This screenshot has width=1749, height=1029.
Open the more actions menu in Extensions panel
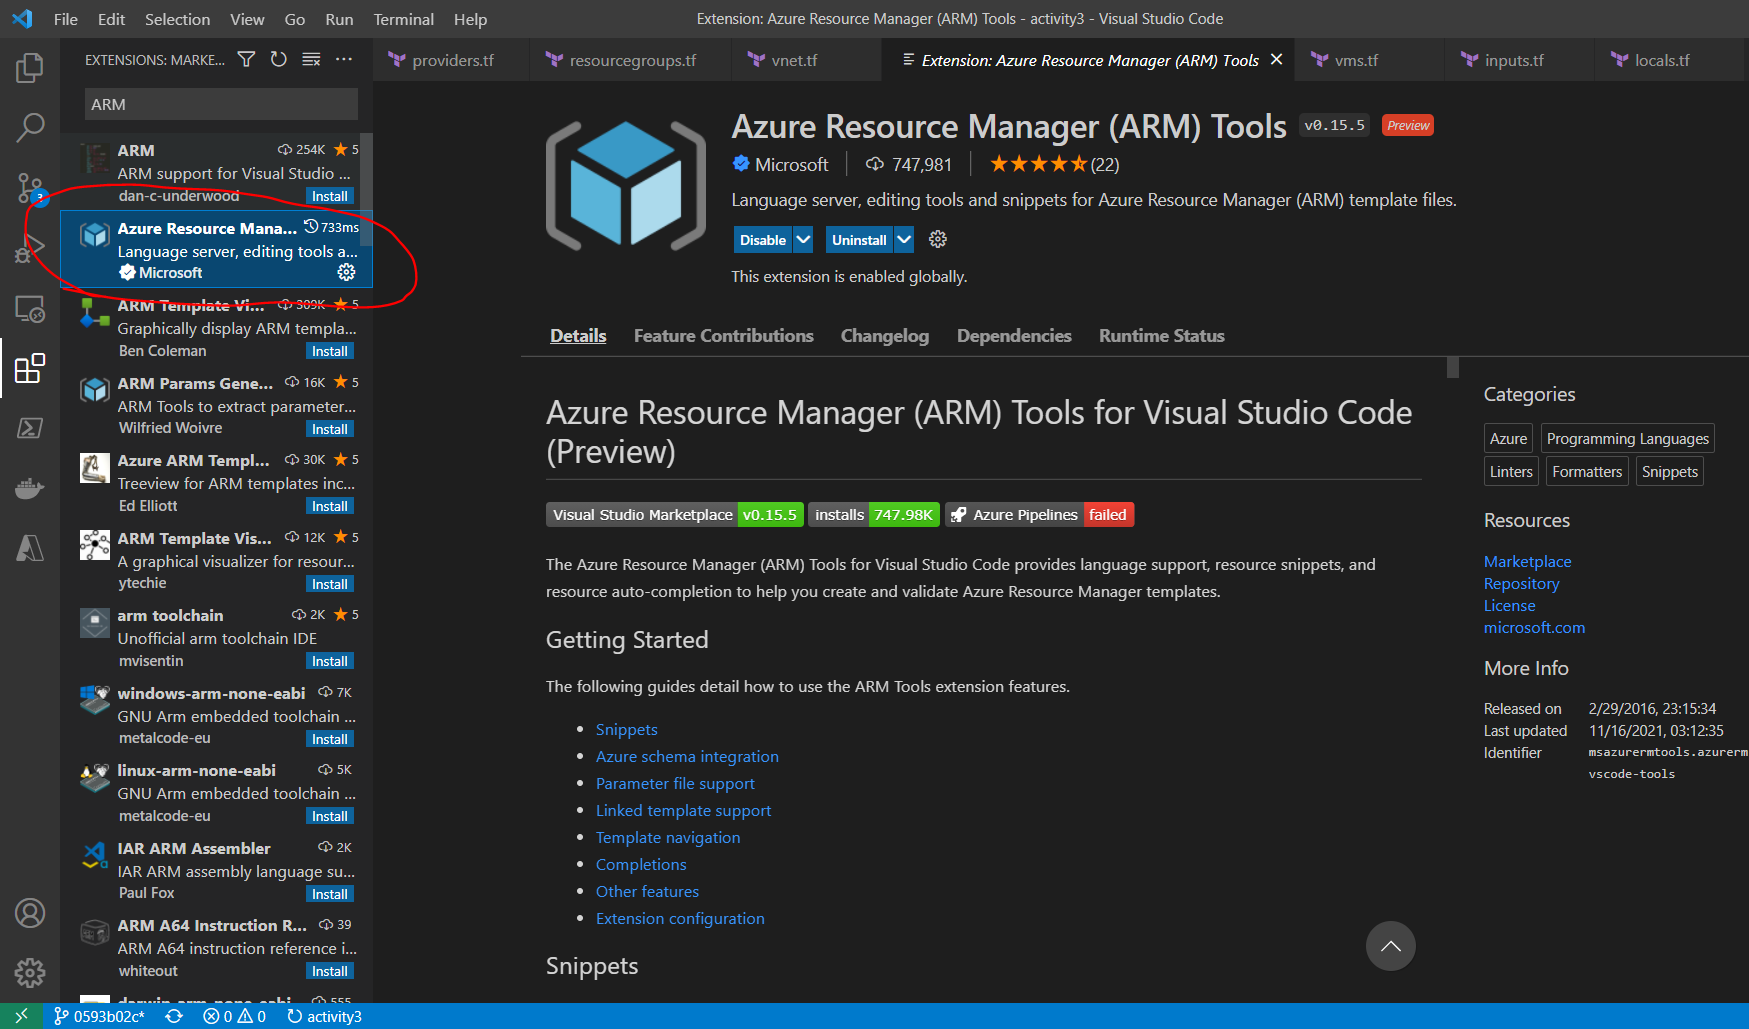click(344, 59)
